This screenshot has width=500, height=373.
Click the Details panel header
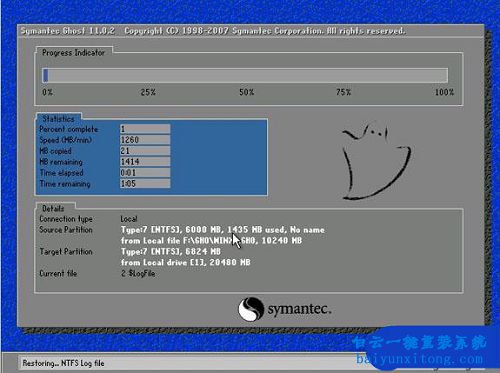click(53, 208)
